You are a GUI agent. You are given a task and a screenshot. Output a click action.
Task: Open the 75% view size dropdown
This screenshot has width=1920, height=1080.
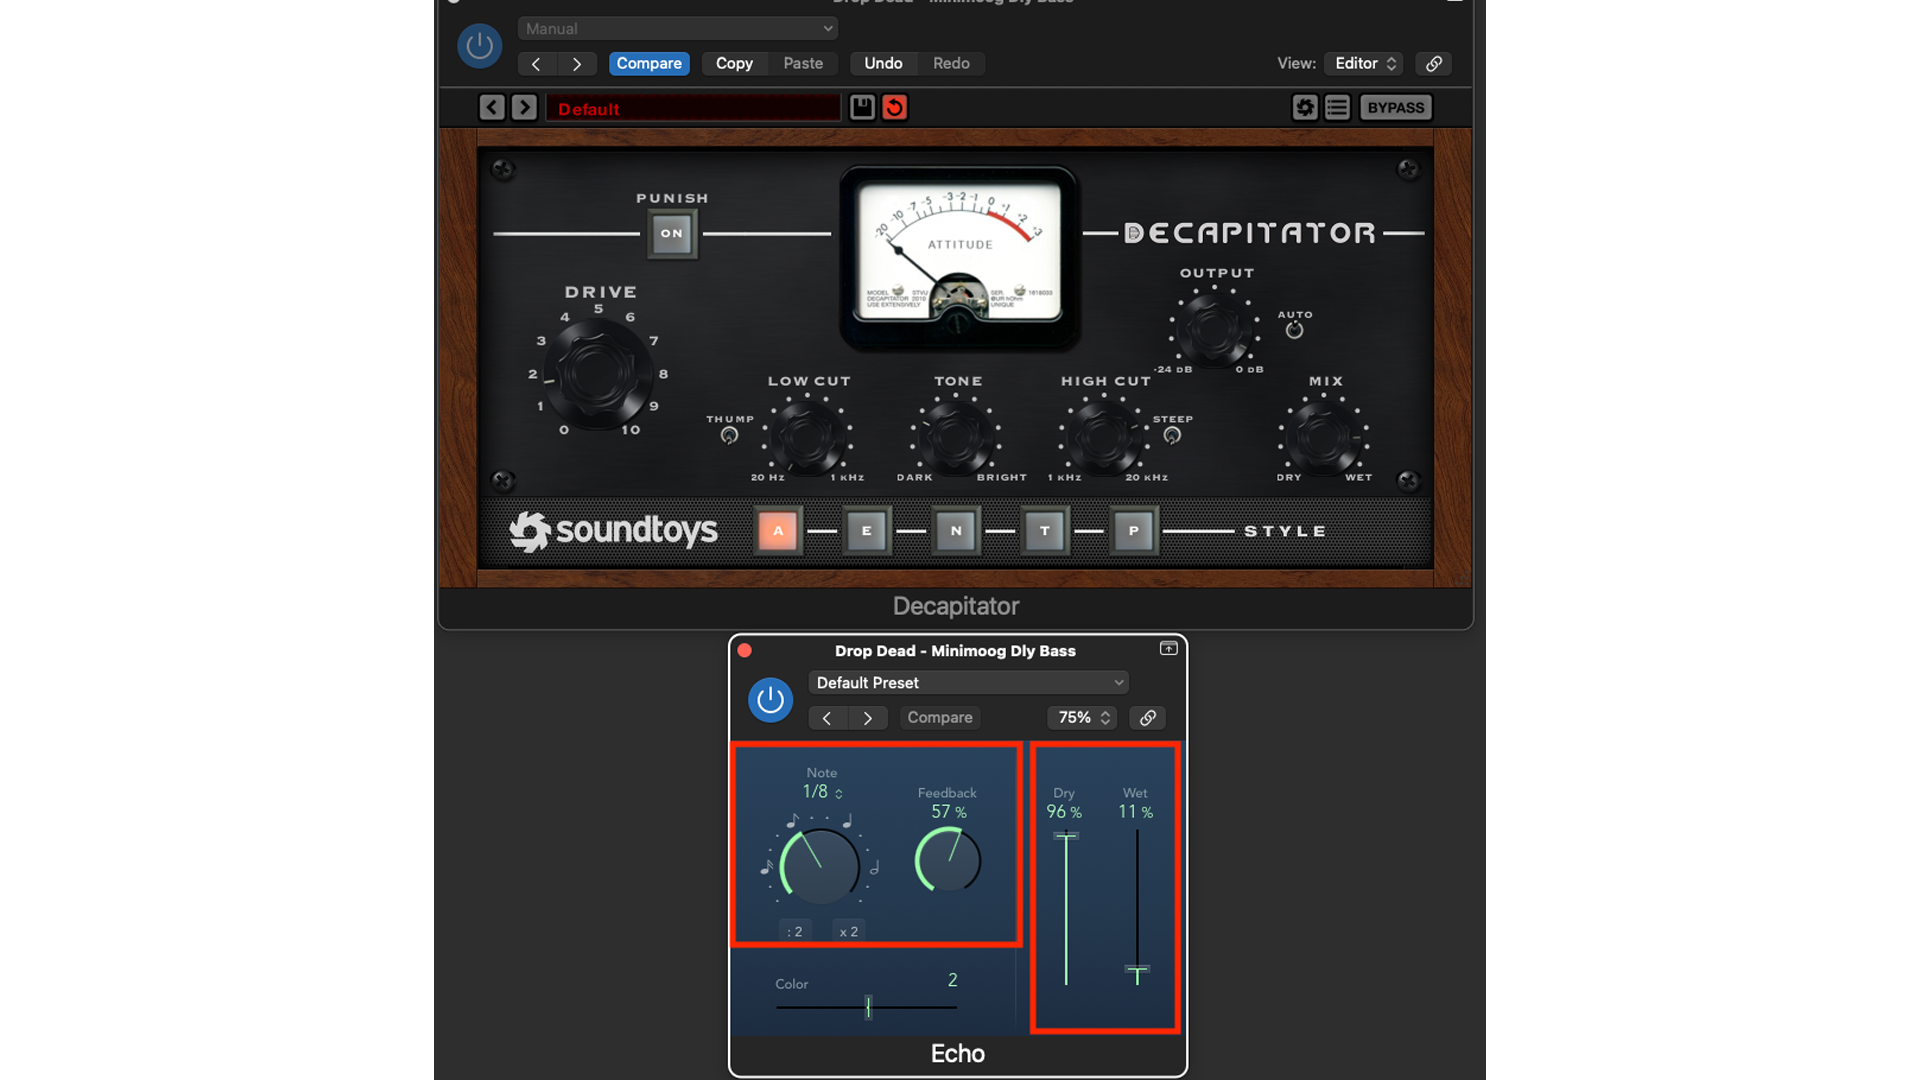(1083, 718)
